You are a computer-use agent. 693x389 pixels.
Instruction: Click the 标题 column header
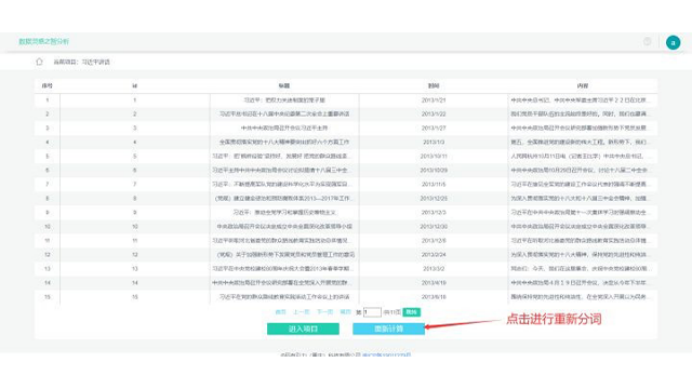284,86
